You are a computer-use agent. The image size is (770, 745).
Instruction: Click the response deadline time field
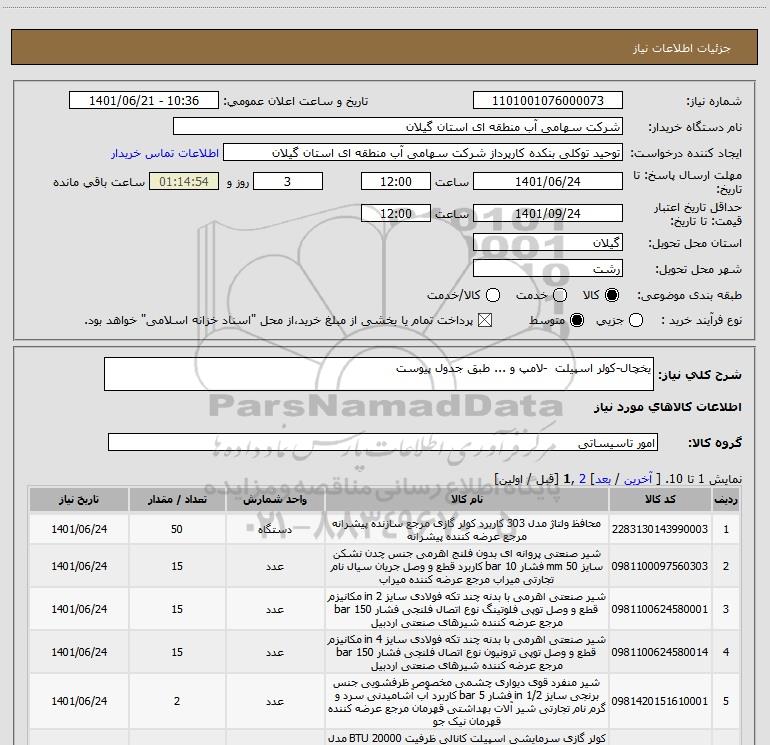tap(396, 181)
